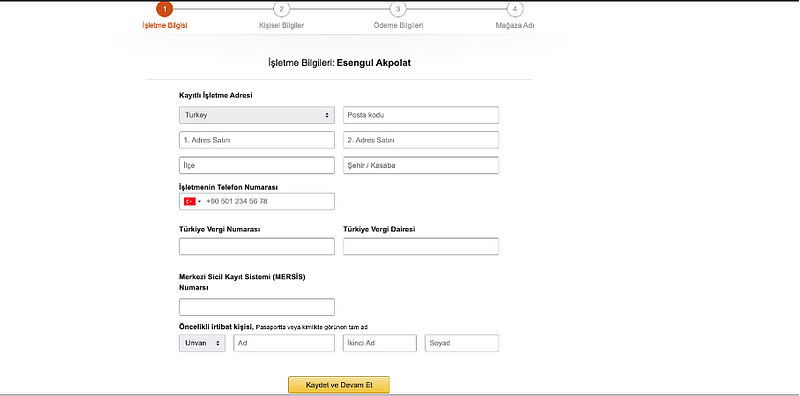Viewport: 800px width, 396px height.
Task: Focus the 2. Adres Satırı field
Action: point(421,140)
